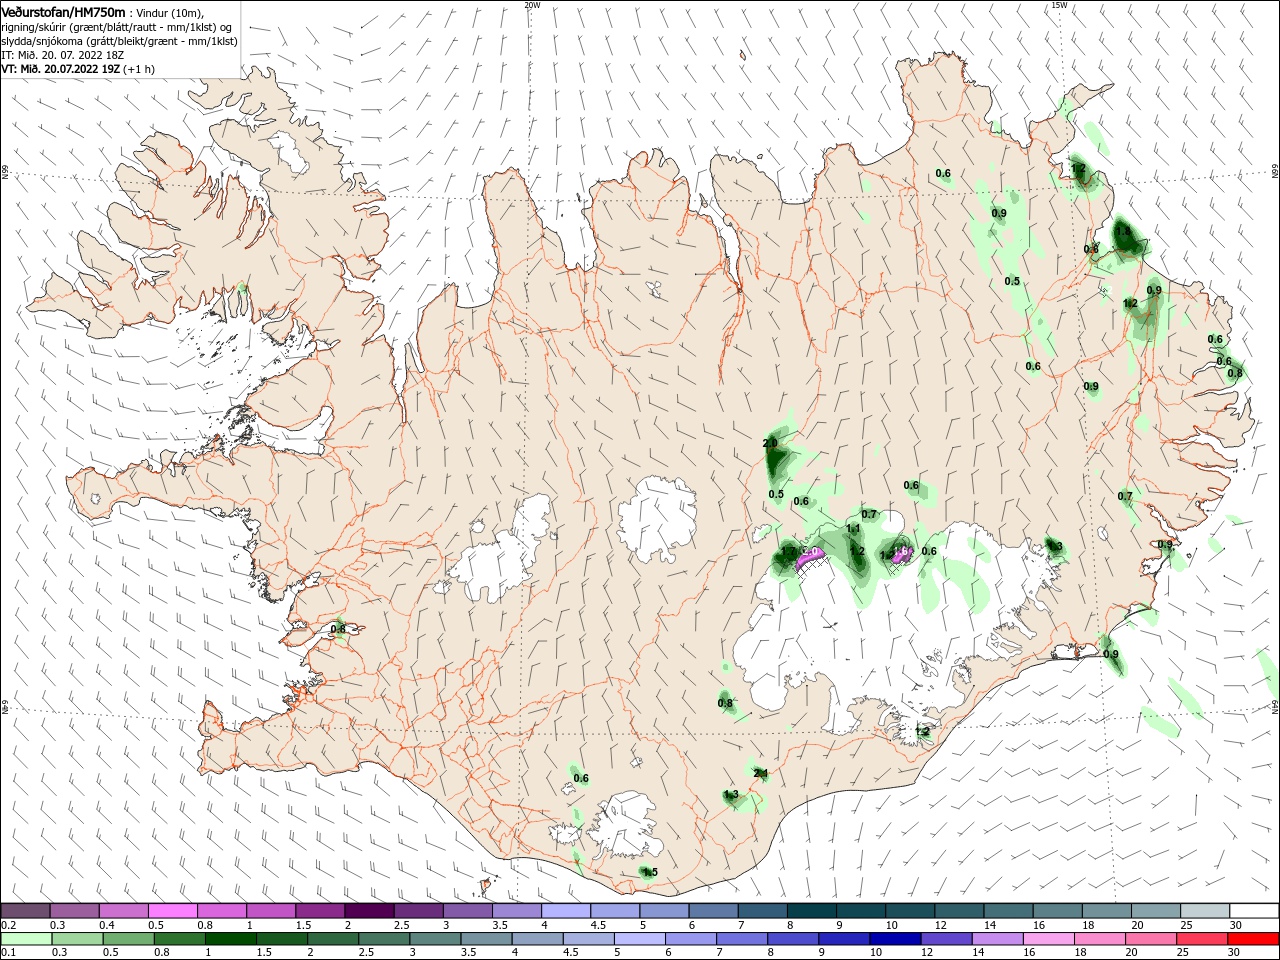Image resolution: width=1280 pixels, height=960 pixels.
Task: Pick the dark teal 9 mm snow legend swatch
Action: click(861, 911)
